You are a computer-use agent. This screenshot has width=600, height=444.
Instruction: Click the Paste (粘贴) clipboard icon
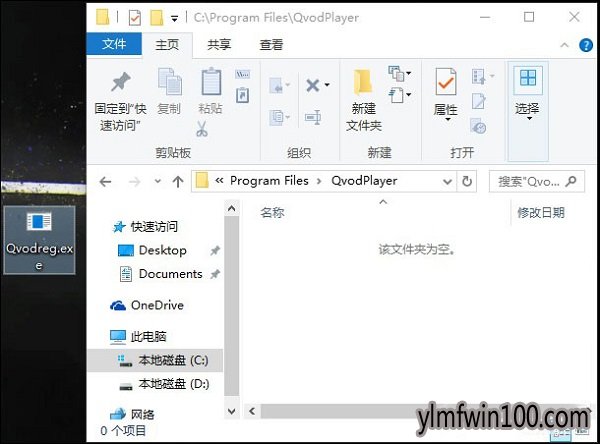coord(211,81)
